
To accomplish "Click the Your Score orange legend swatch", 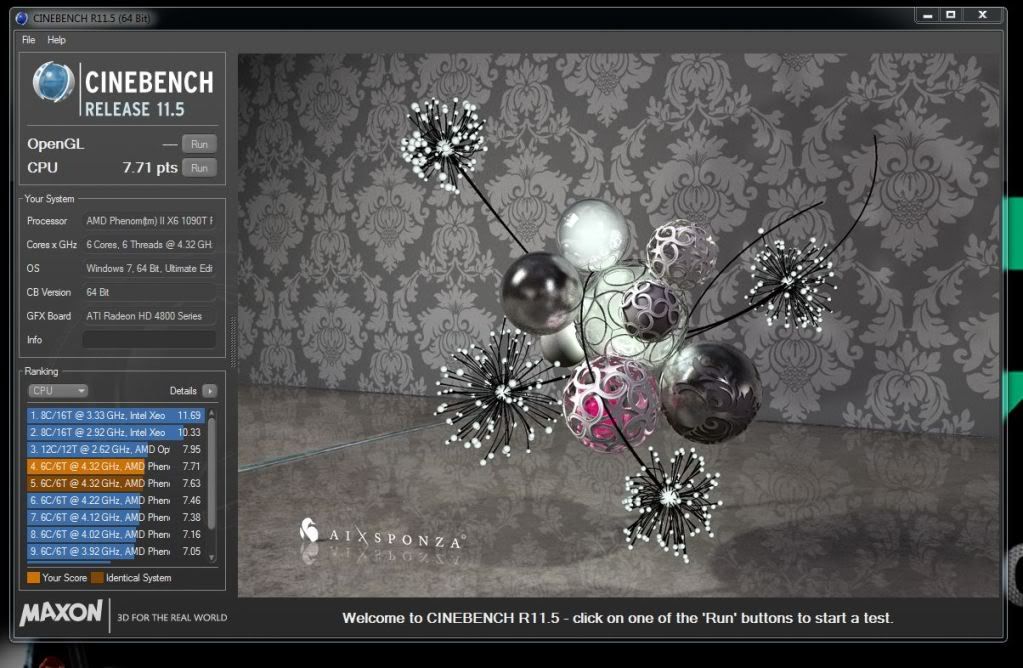I will pyautogui.click(x=33, y=577).
